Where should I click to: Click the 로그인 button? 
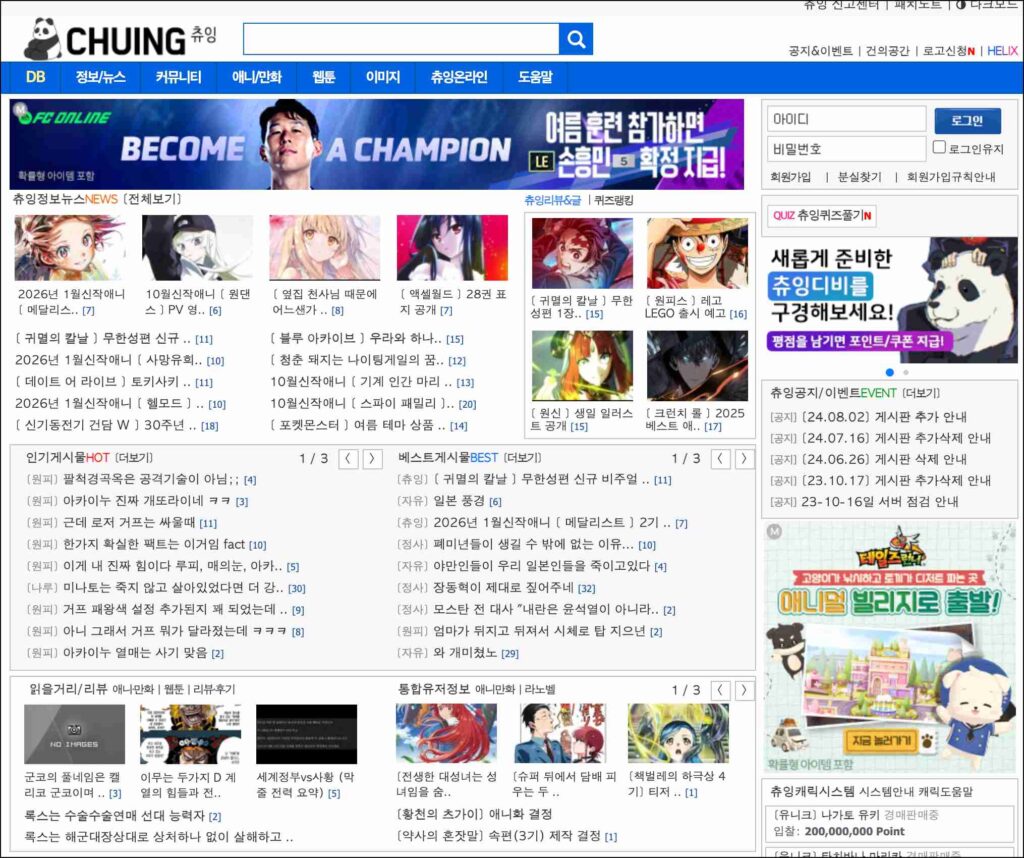coord(967,121)
